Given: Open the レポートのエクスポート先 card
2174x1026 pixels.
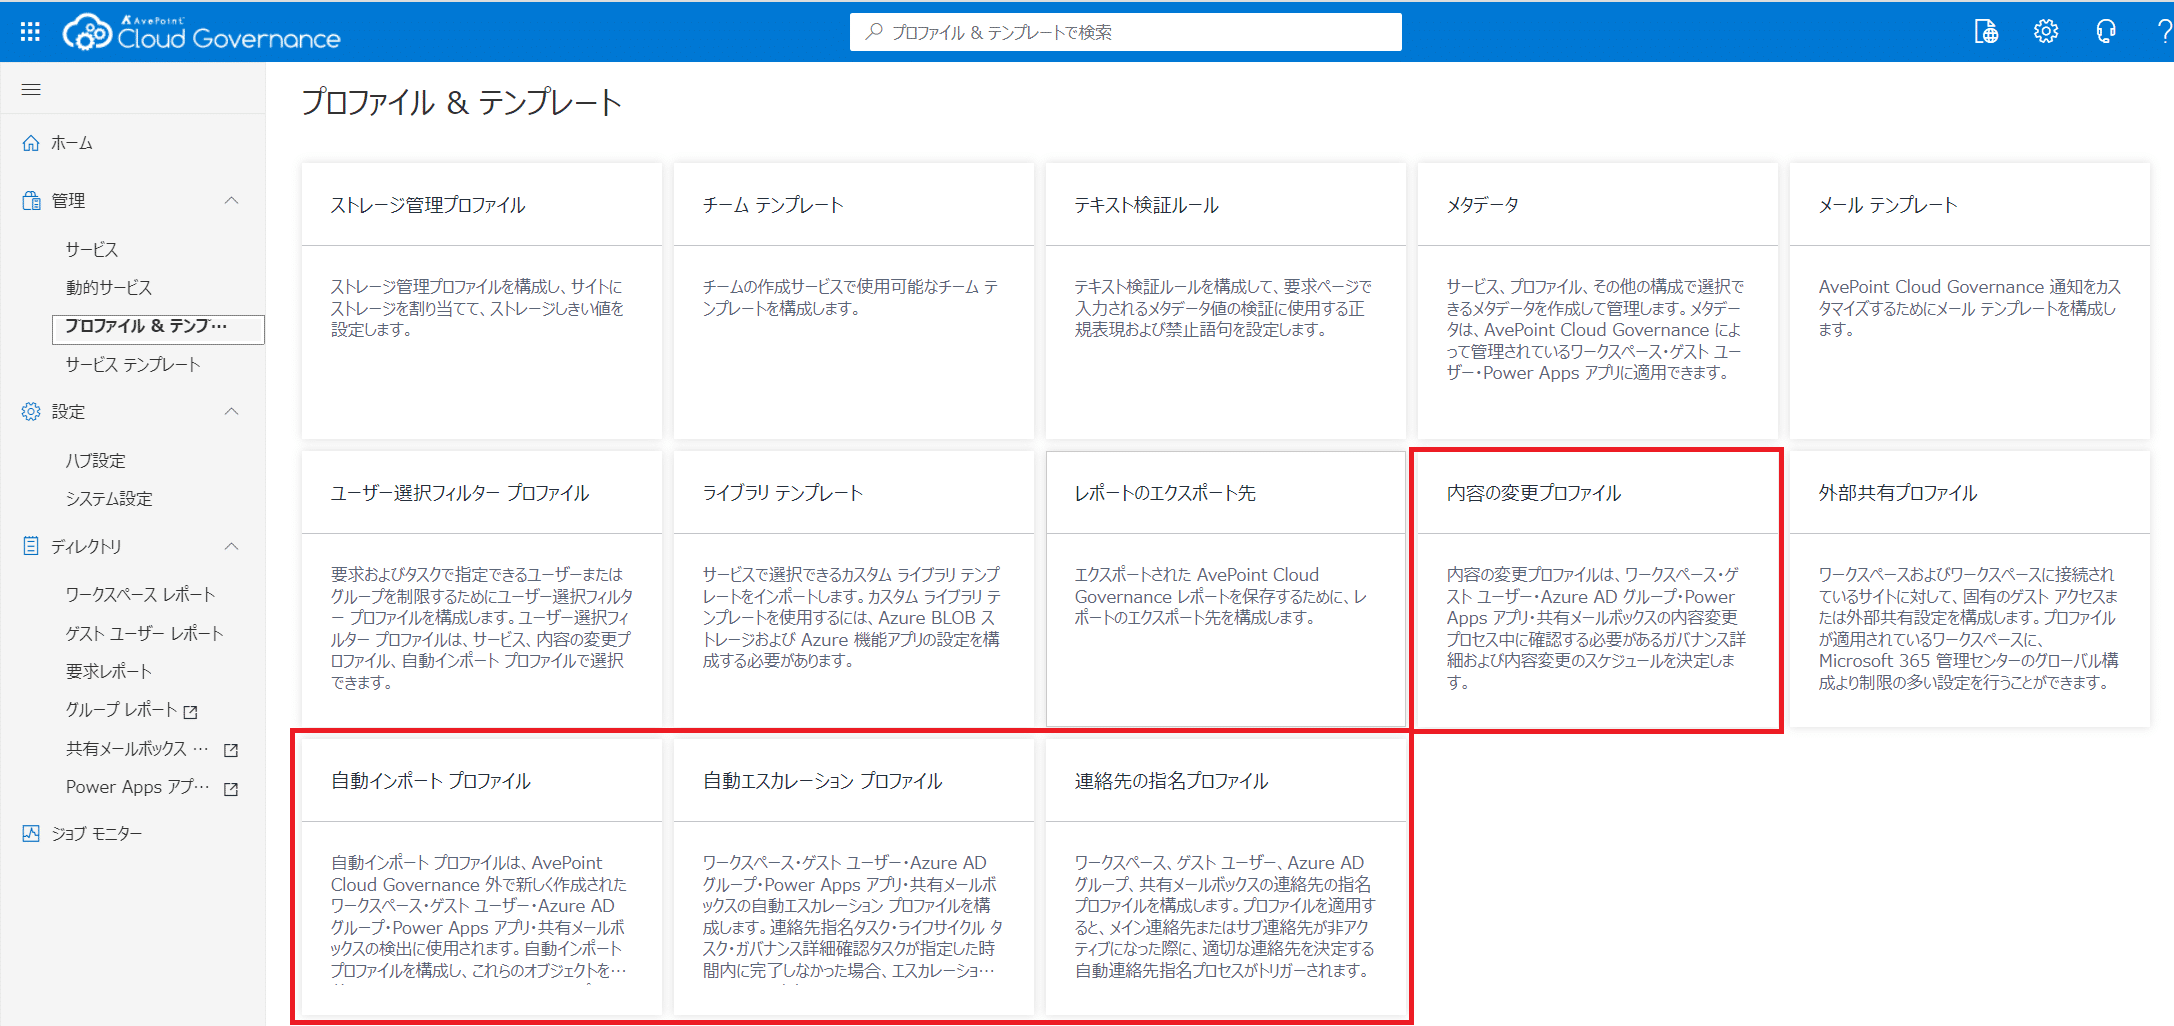Looking at the screenshot, I should [x=1226, y=589].
